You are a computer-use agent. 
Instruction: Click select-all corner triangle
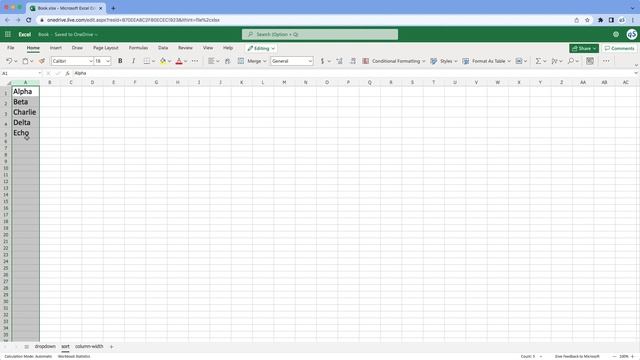pyautogui.click(x=9, y=82)
